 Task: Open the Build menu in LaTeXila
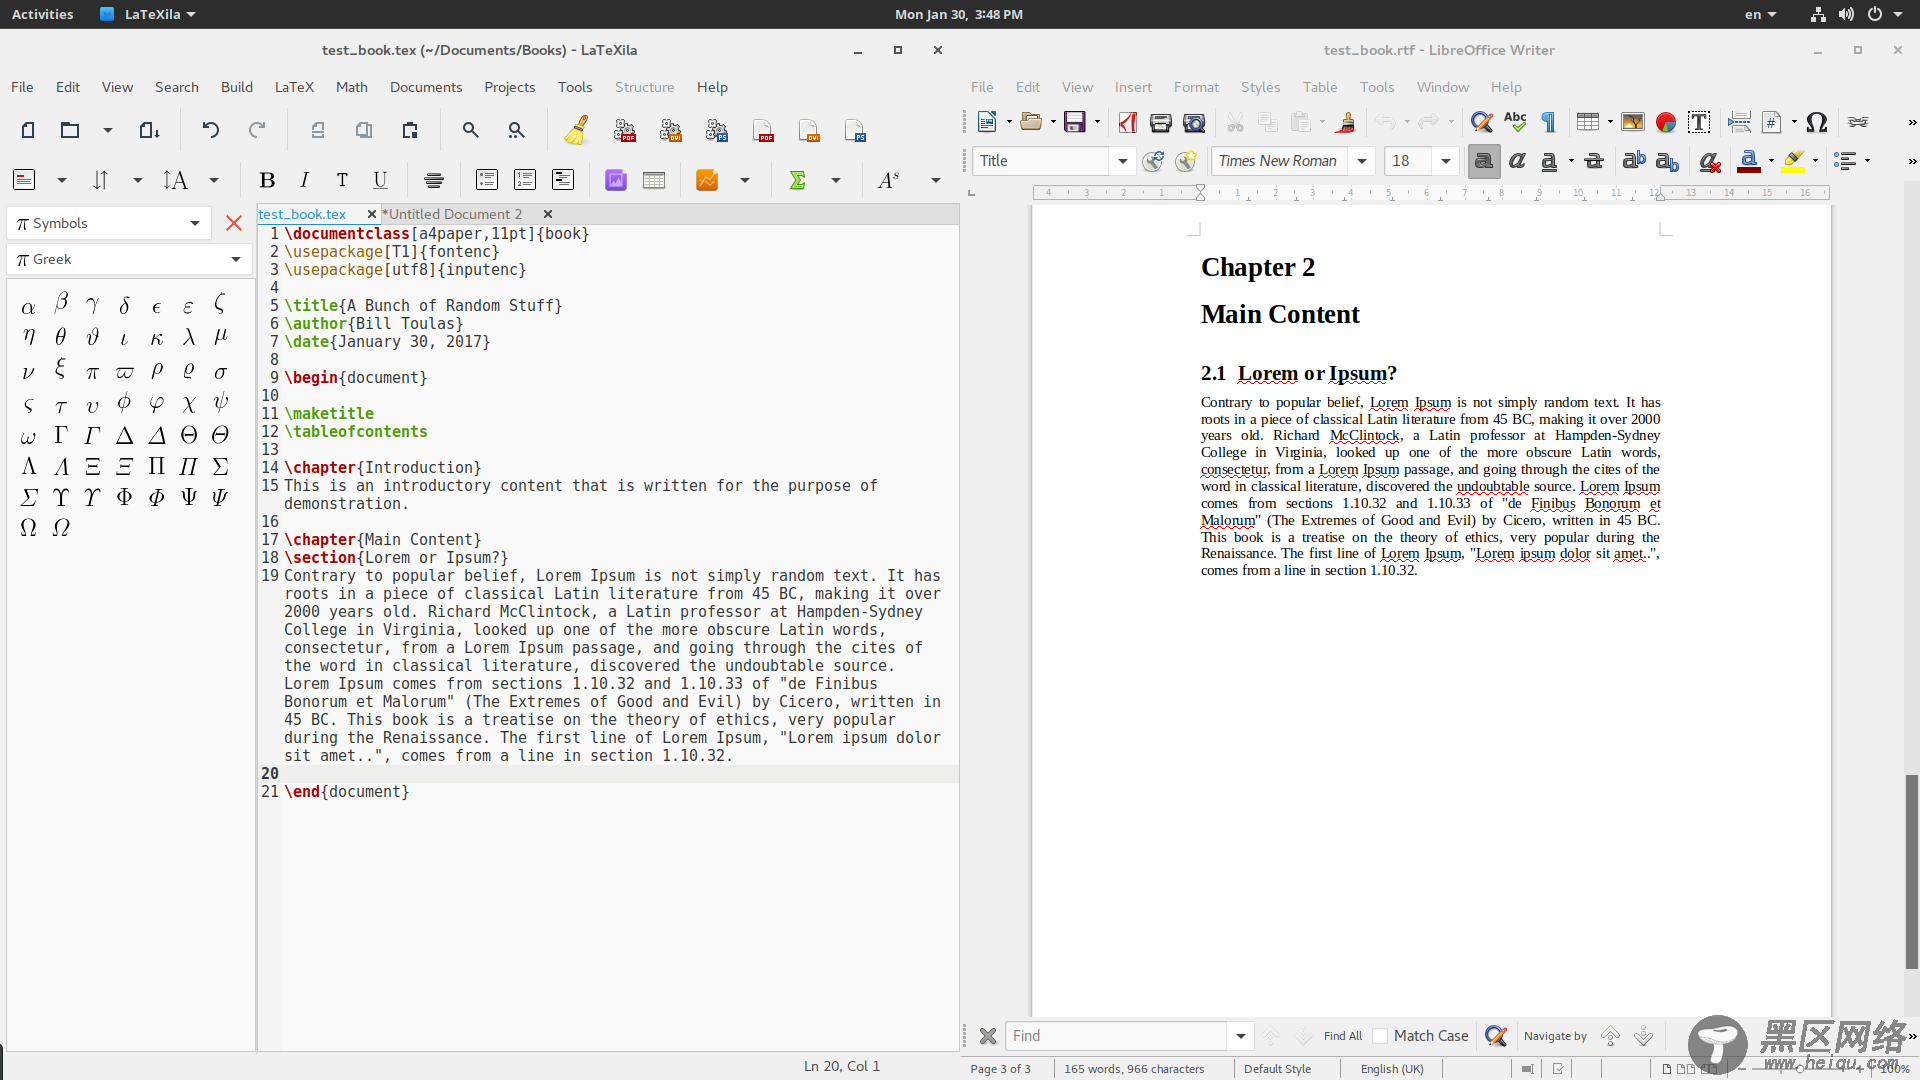[x=237, y=87]
